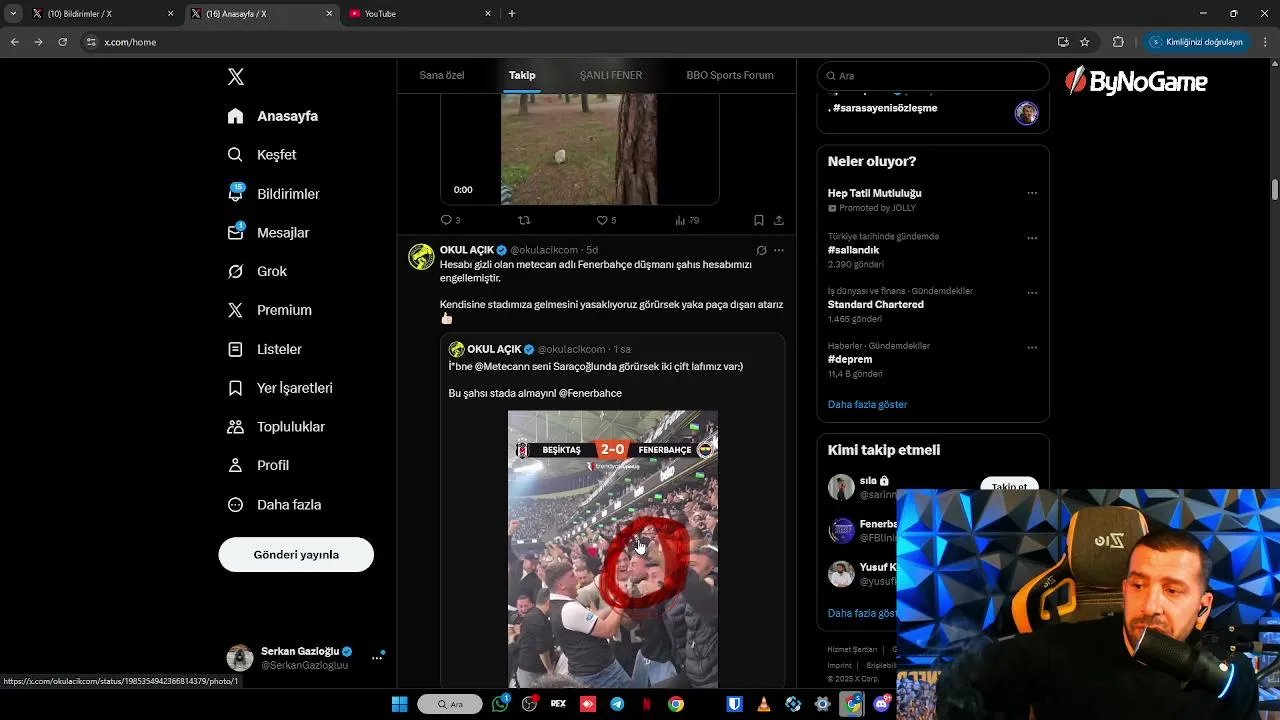Open more options for #sallandık trend
The width and height of the screenshot is (1280, 720).
coord(1032,238)
